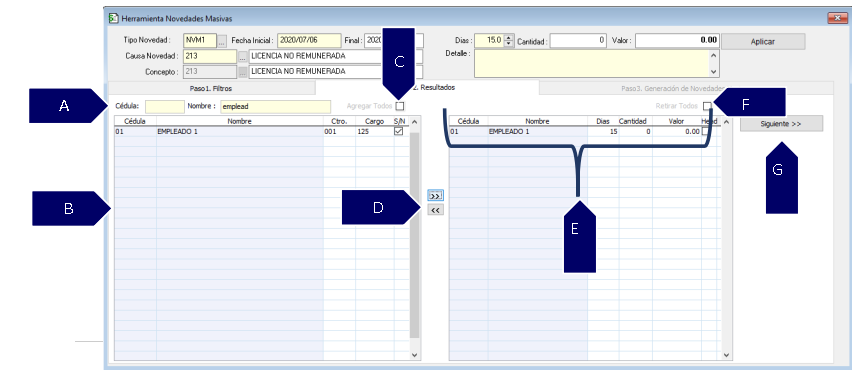Click cédula cell 01 in right grid

click(468, 132)
